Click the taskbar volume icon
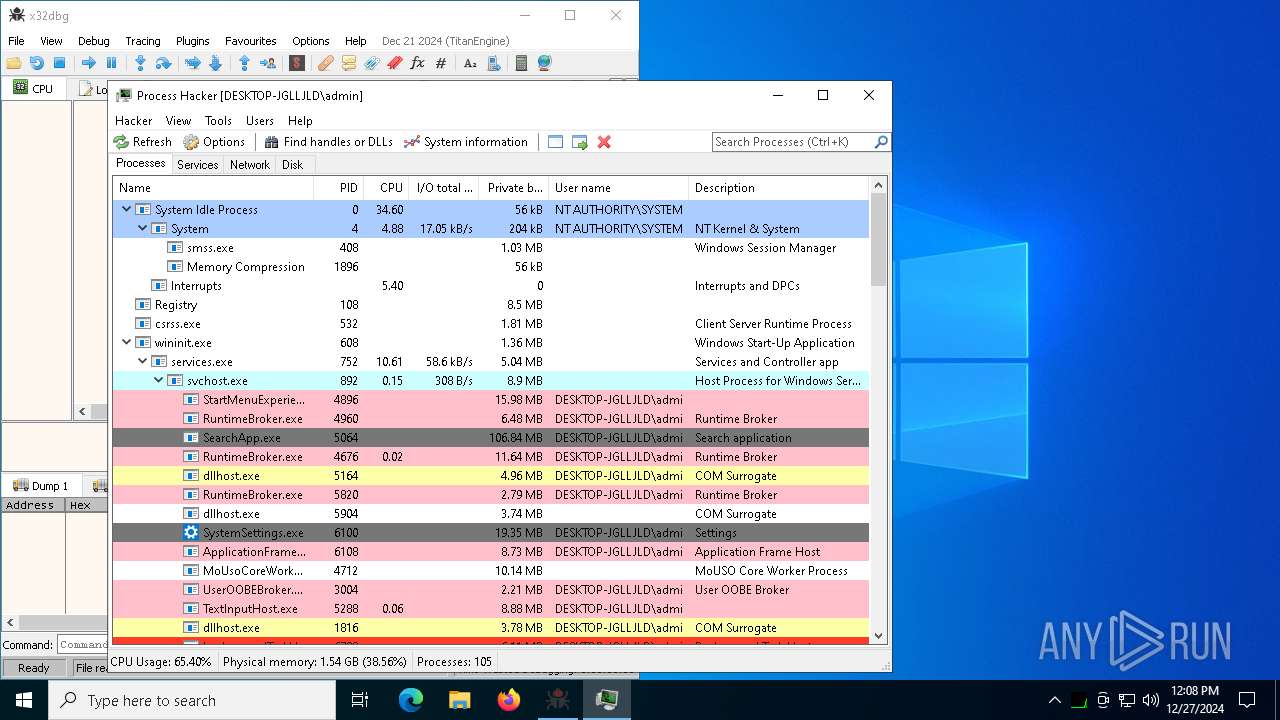The height and width of the screenshot is (720, 1280). click(x=1151, y=700)
